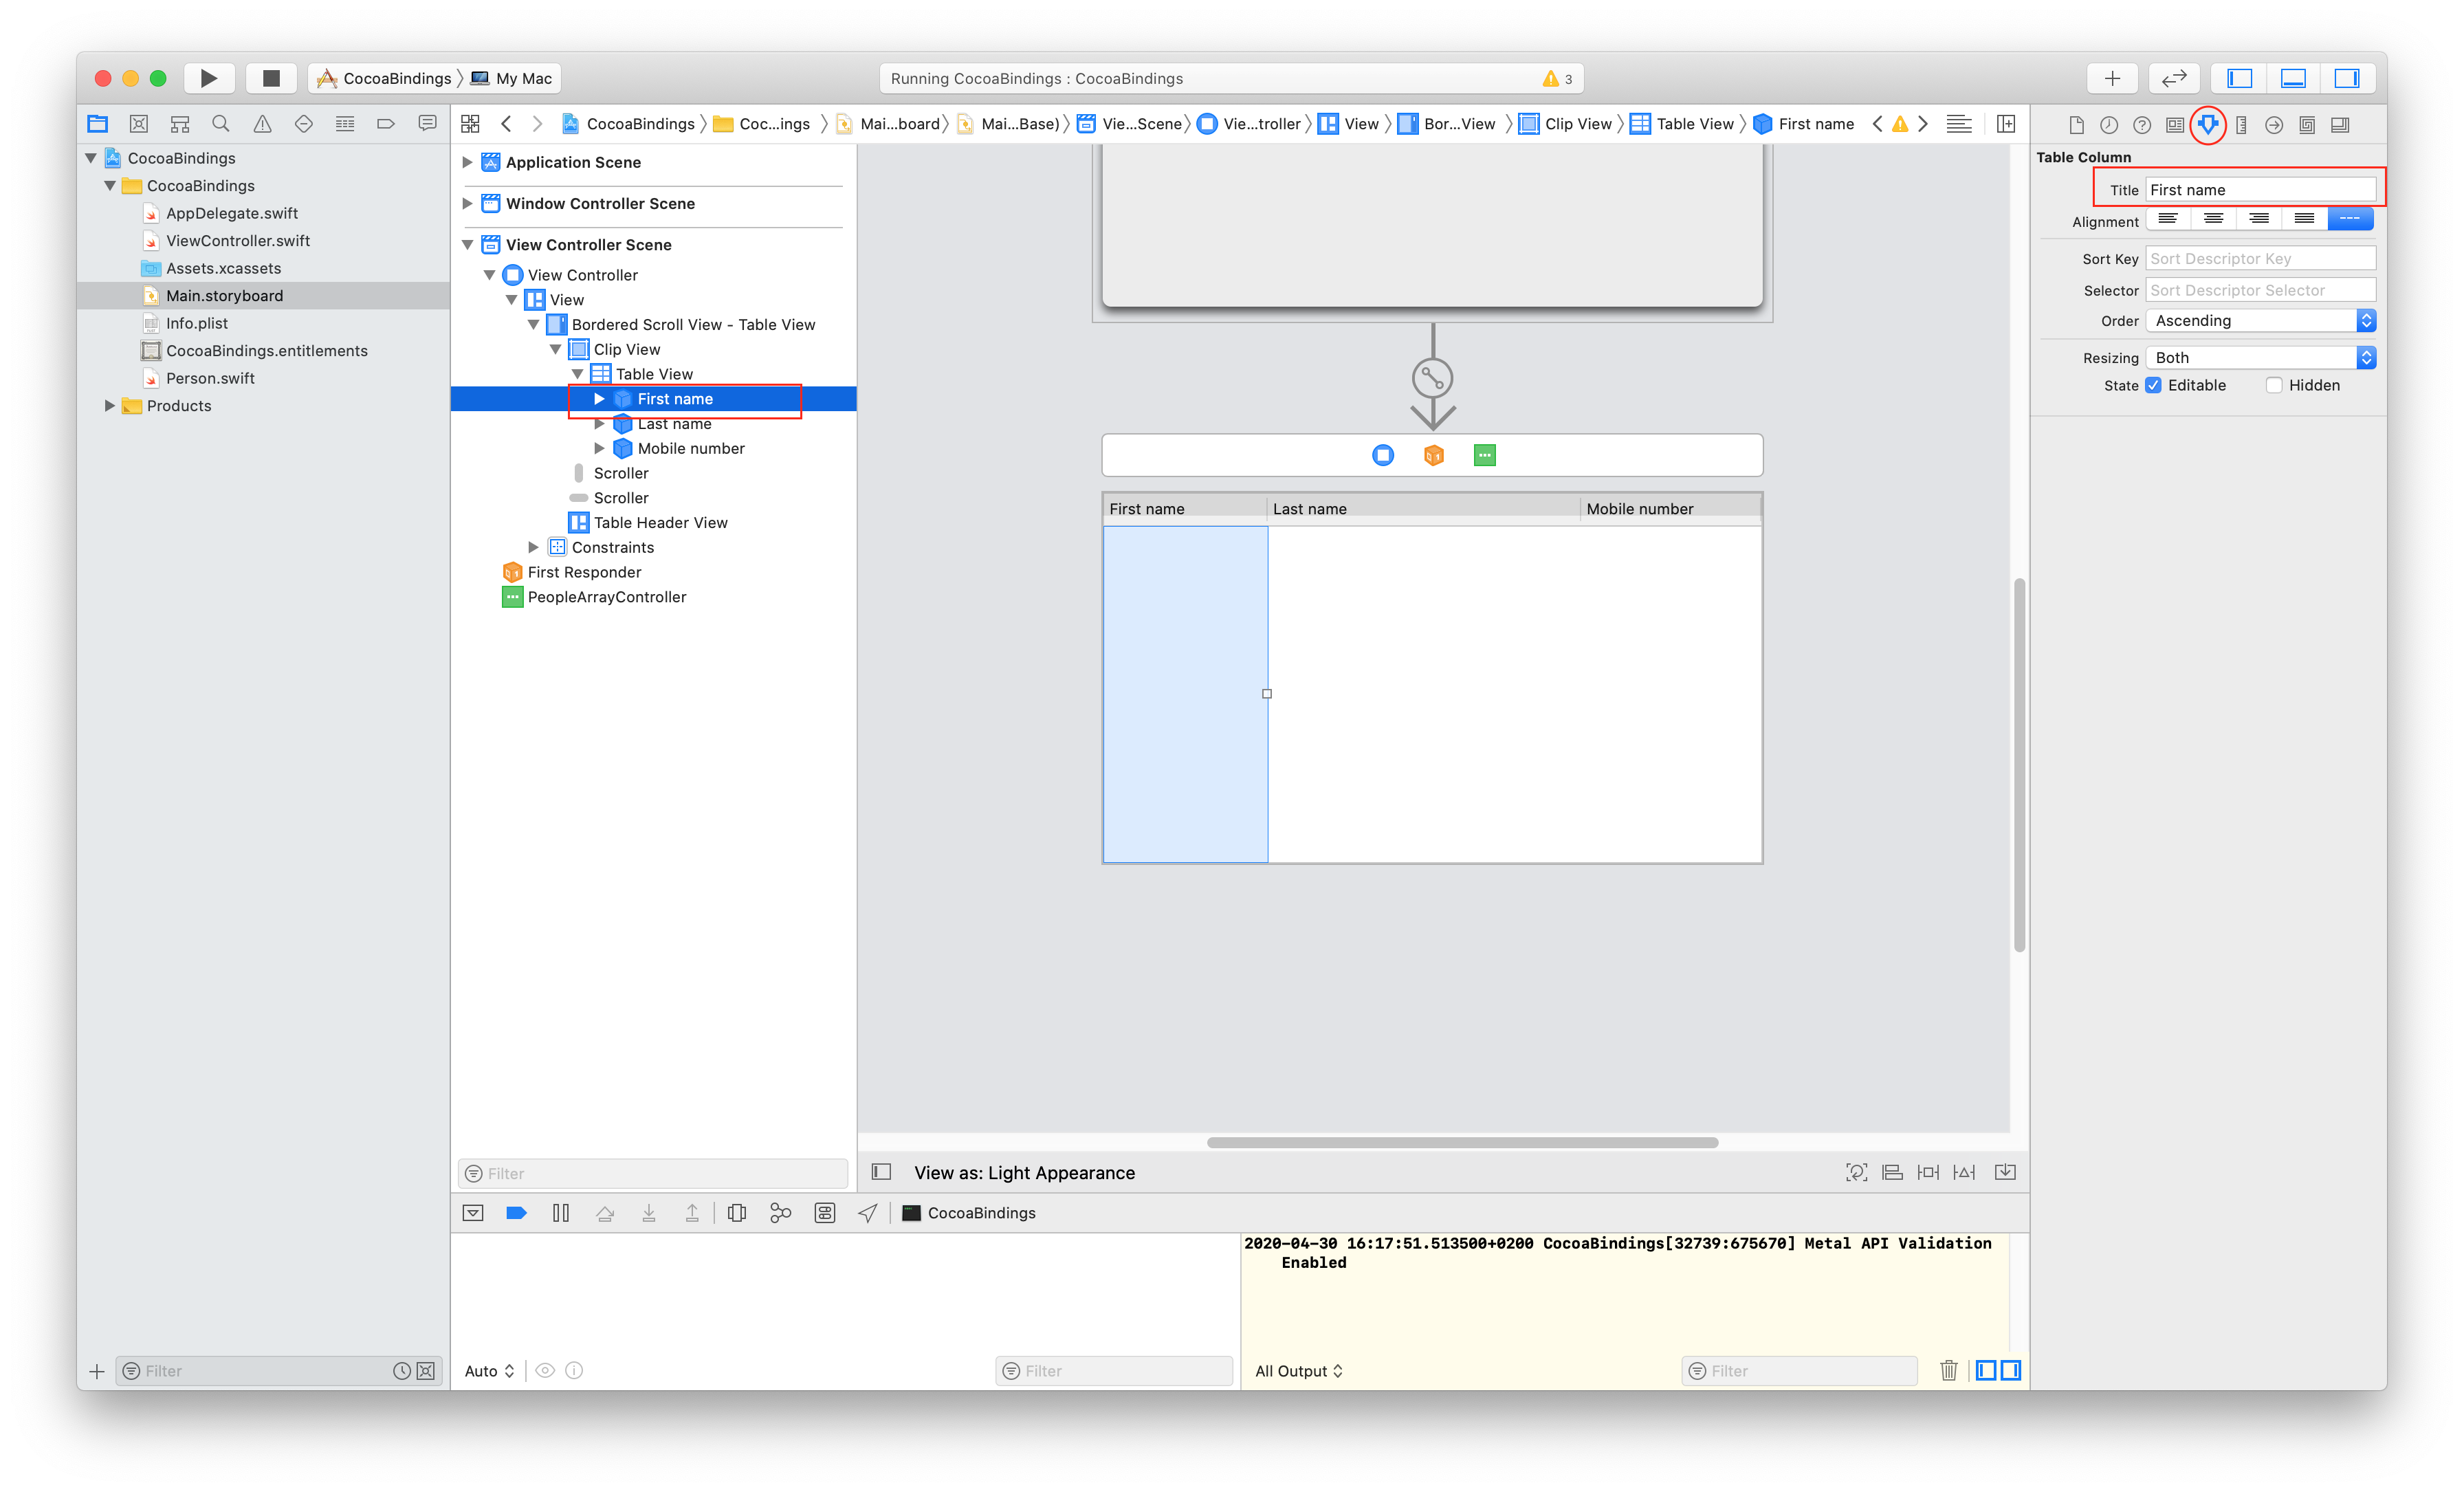Image resolution: width=2464 pixels, height=1492 pixels.
Task: Click the PeopleArrayController object
Action: pos(606,596)
